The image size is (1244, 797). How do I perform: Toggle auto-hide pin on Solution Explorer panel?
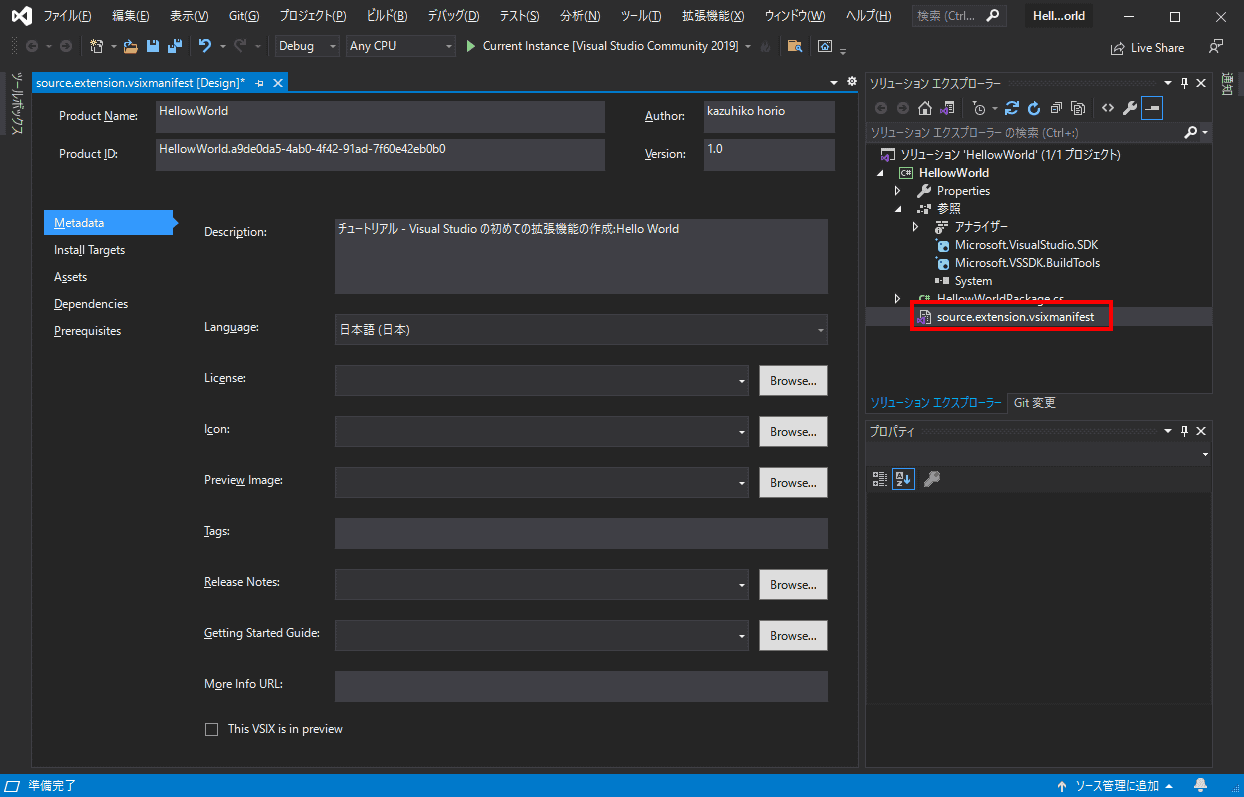[x=1185, y=83]
